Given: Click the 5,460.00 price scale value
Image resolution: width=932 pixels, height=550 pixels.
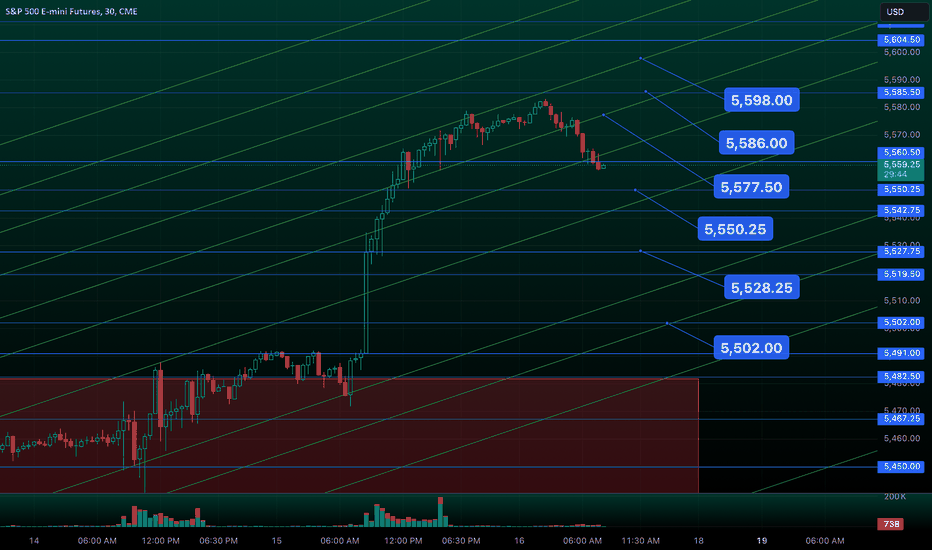Looking at the screenshot, I should [902, 439].
